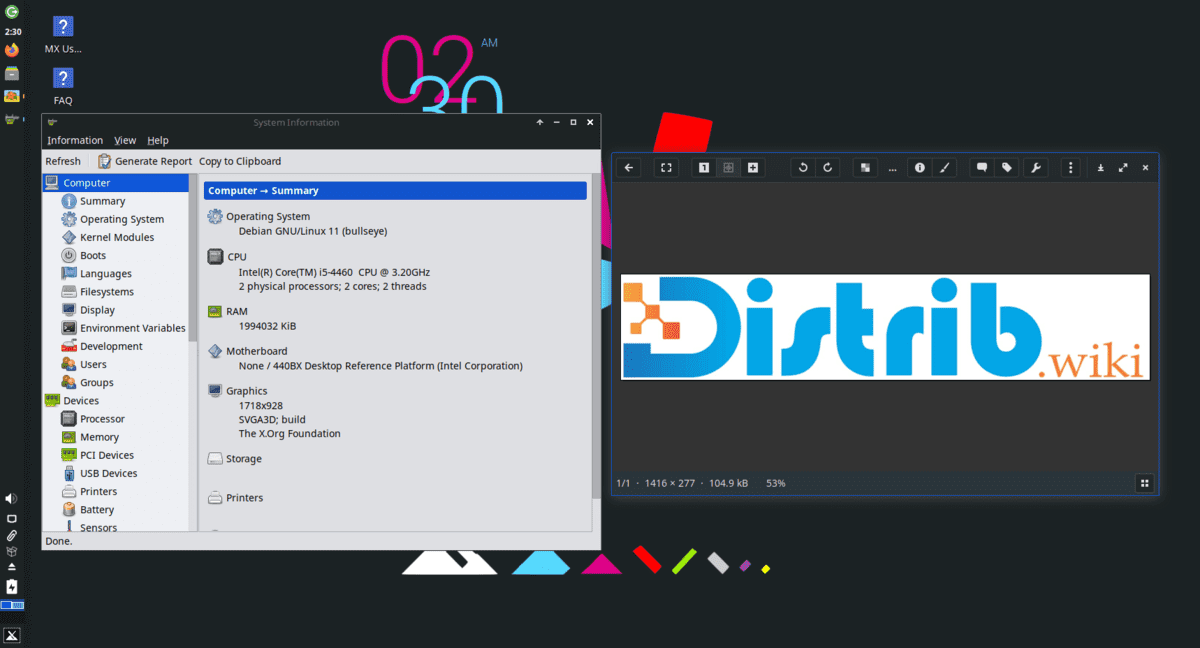Screen dimensions: 1200x648
Task: Select Languages in the sidebar
Action: [x=105, y=273]
